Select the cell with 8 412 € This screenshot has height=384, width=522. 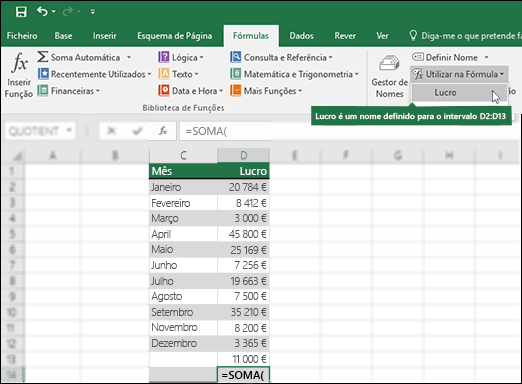tap(243, 203)
